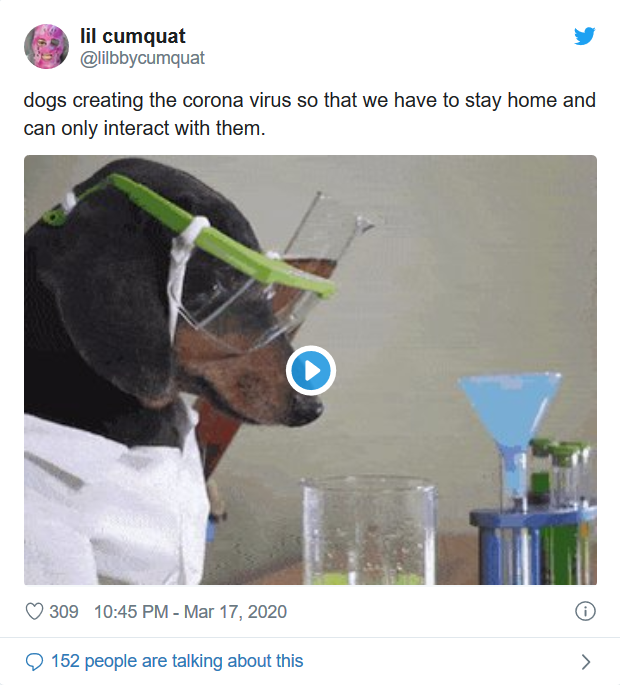The width and height of the screenshot is (620, 685).
Task: Click "152 people are talking about this"
Action: tap(177, 661)
